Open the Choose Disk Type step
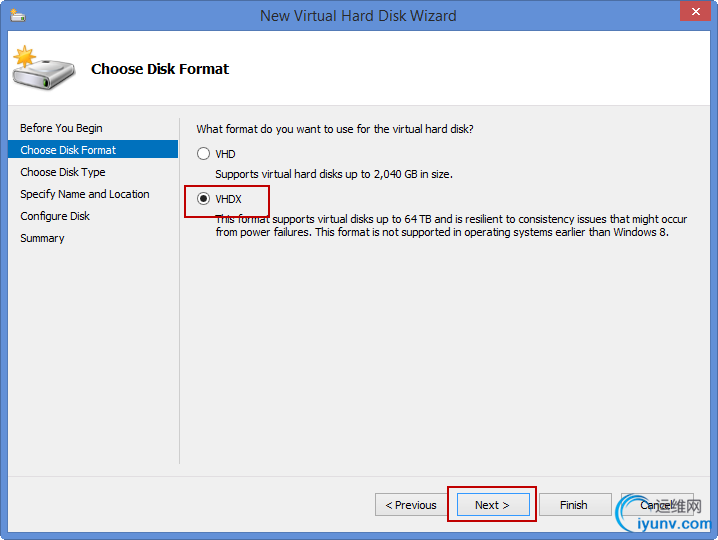 pyautogui.click(x=62, y=172)
